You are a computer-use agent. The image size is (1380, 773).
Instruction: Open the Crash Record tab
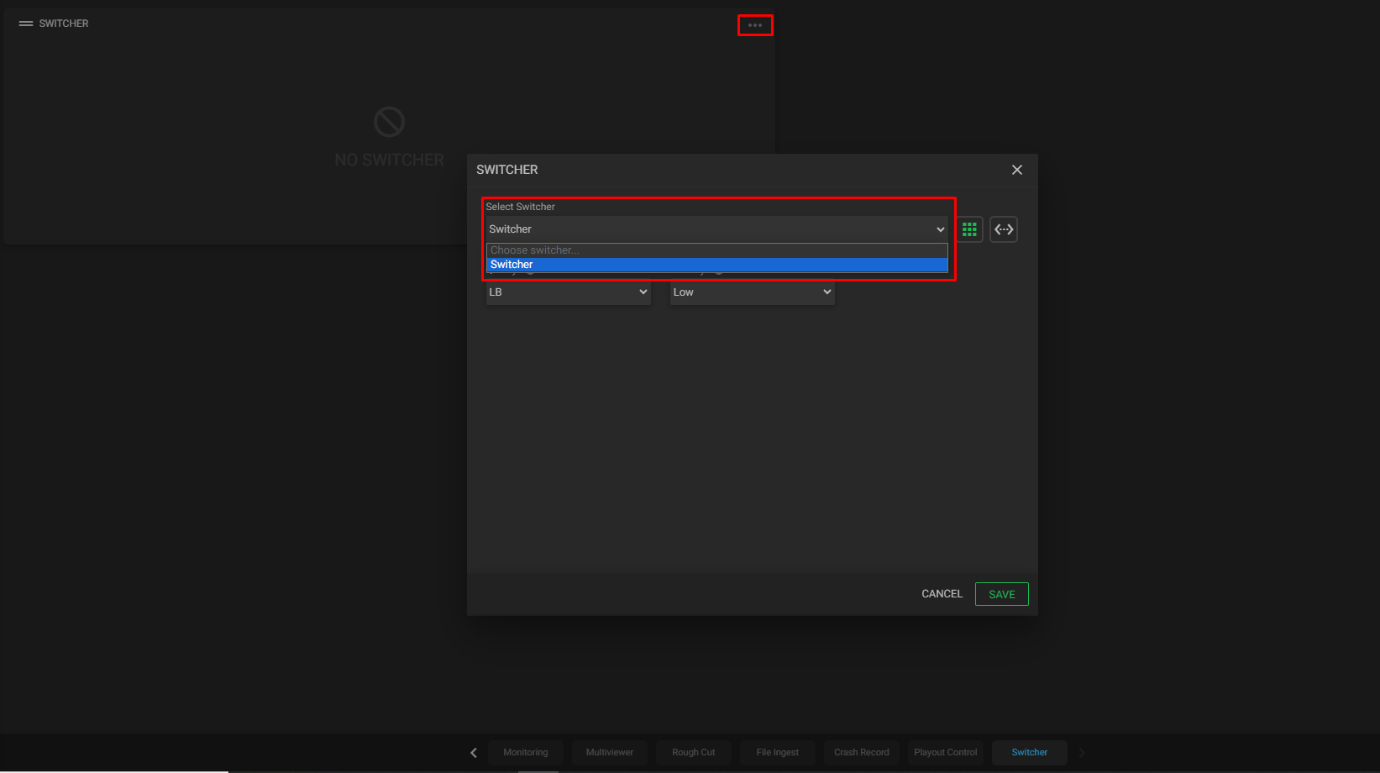(862, 752)
